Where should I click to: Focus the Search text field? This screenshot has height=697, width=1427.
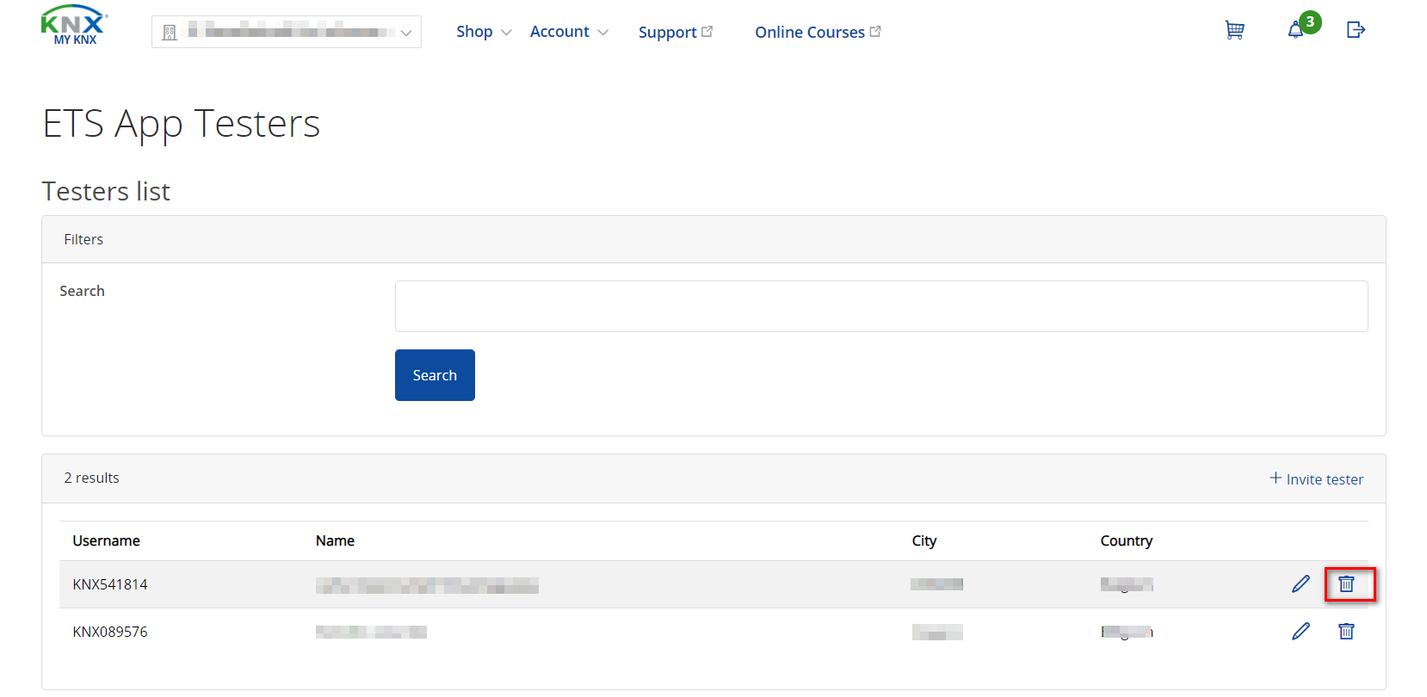pyautogui.click(x=881, y=306)
